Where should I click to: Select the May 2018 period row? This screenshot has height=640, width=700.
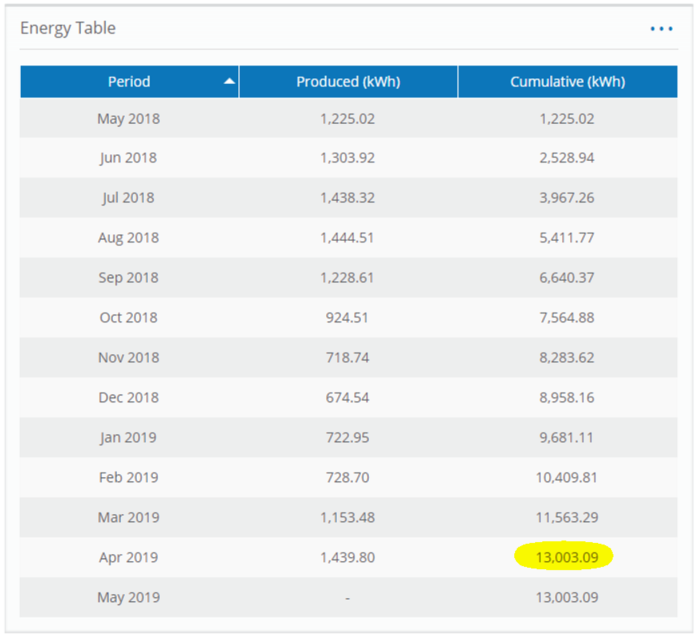point(128,118)
